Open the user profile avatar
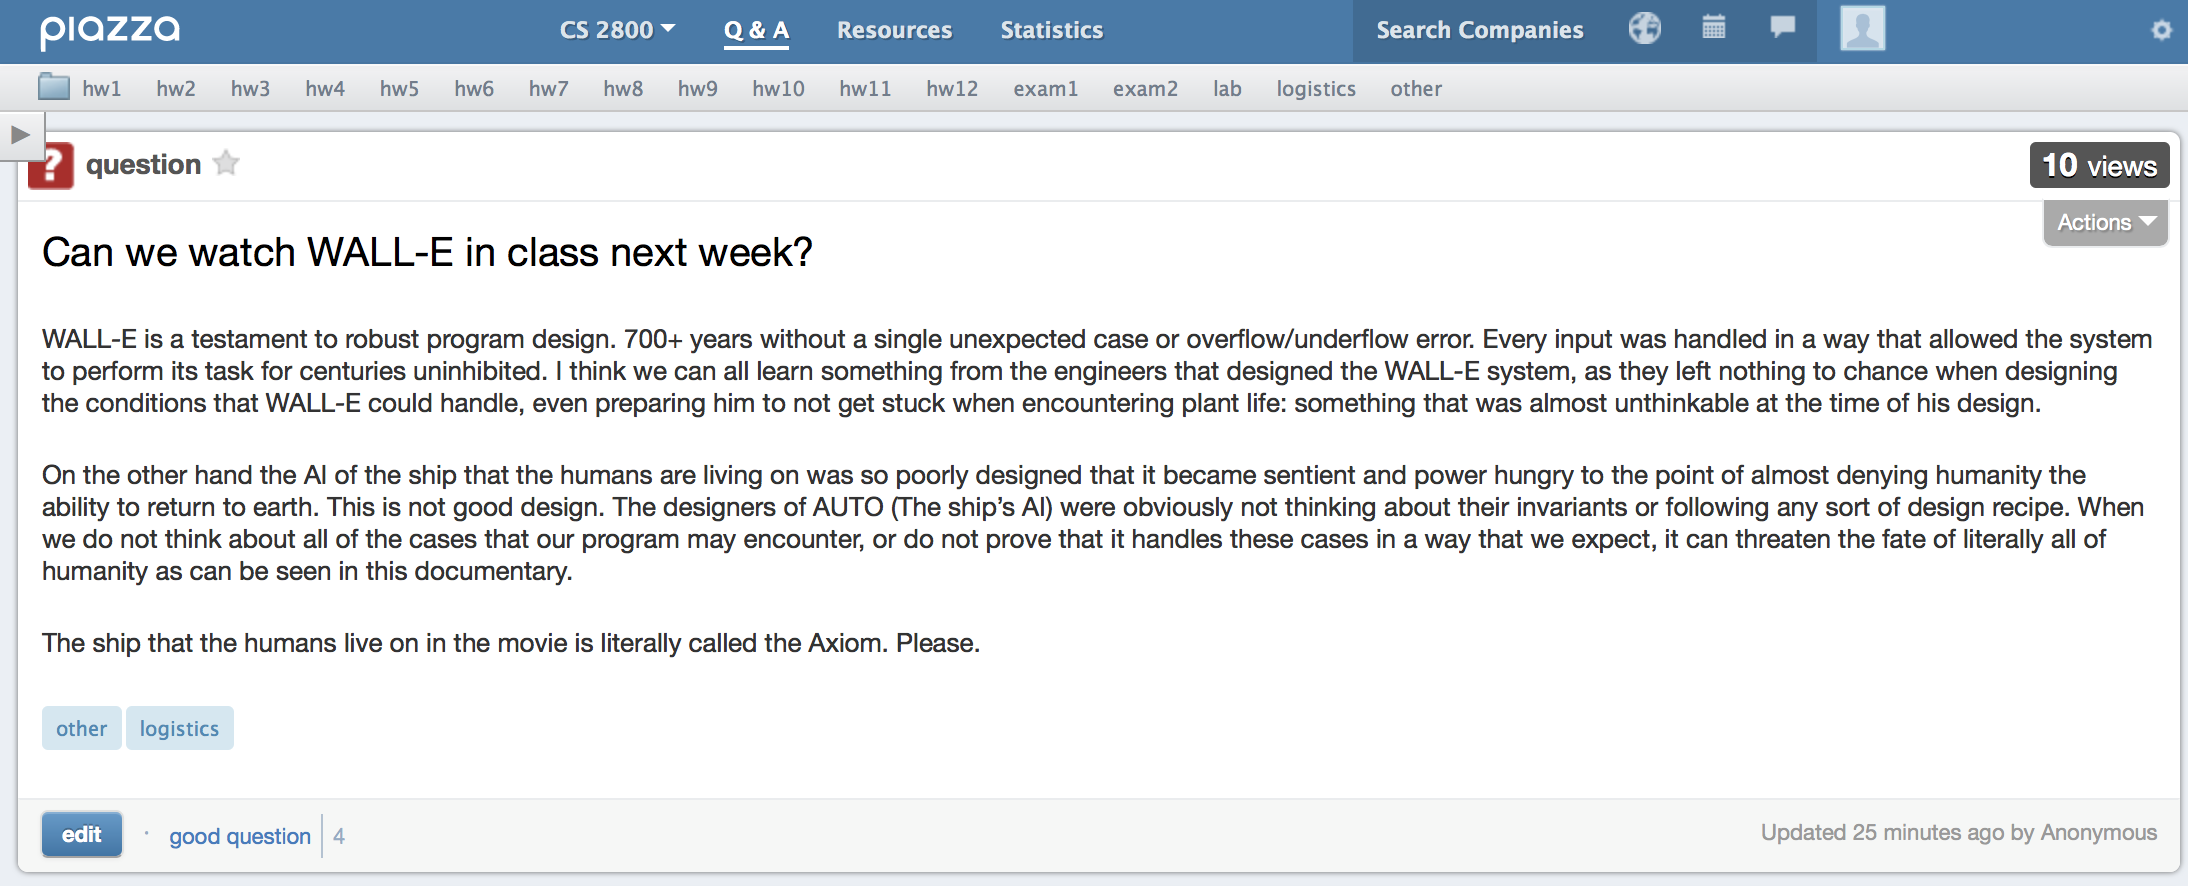 (1862, 28)
